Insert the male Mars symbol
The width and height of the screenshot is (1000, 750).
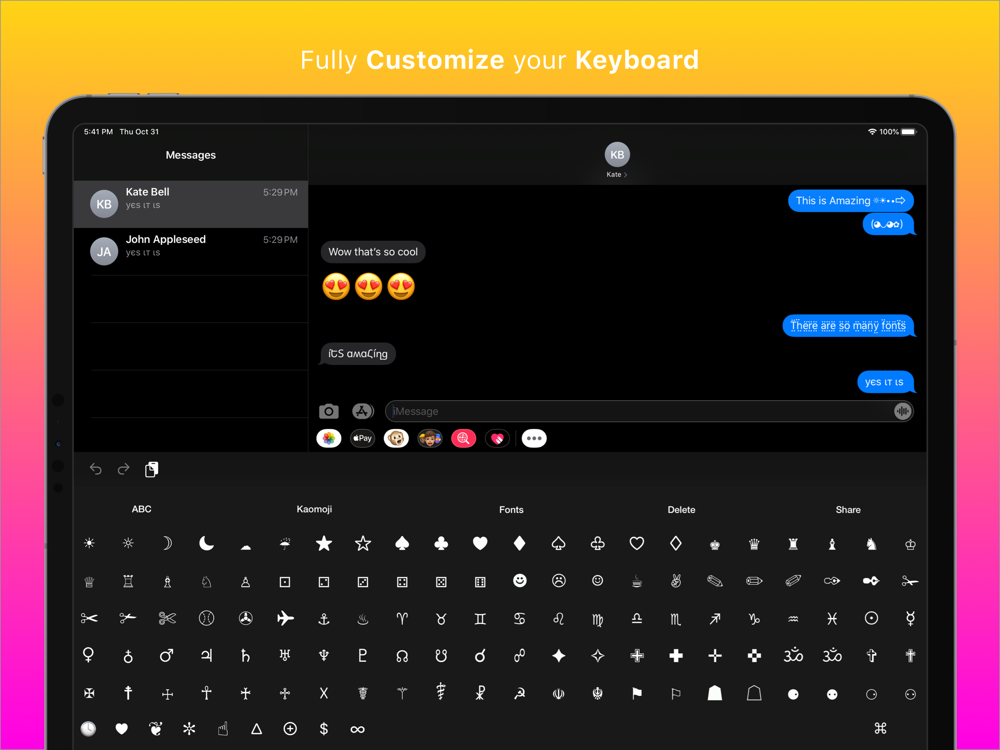point(167,656)
